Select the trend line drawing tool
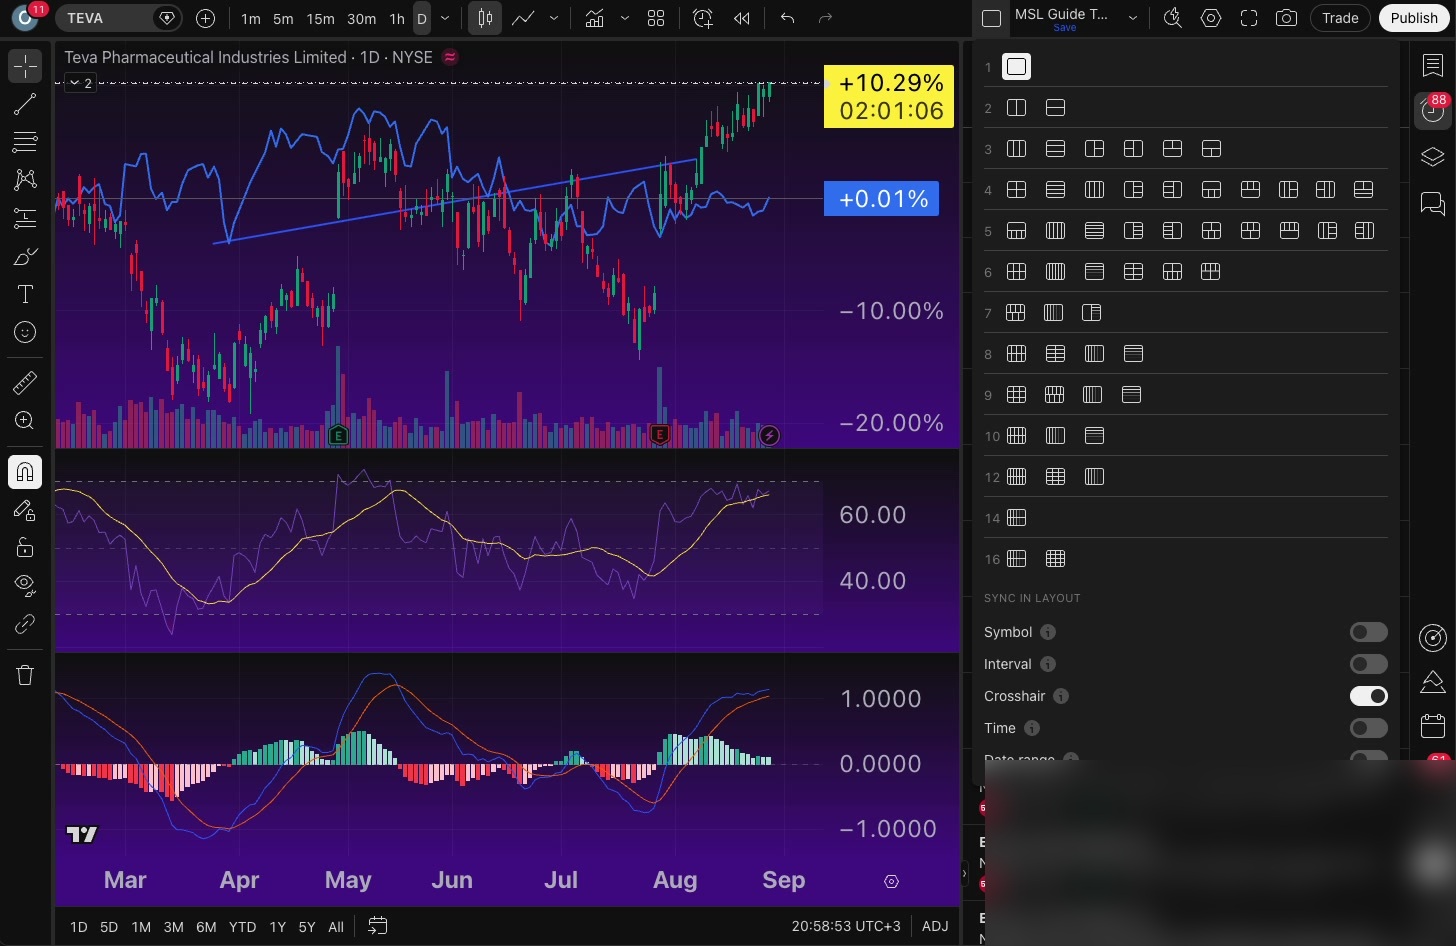Image resolution: width=1456 pixels, height=946 pixels. coord(25,104)
